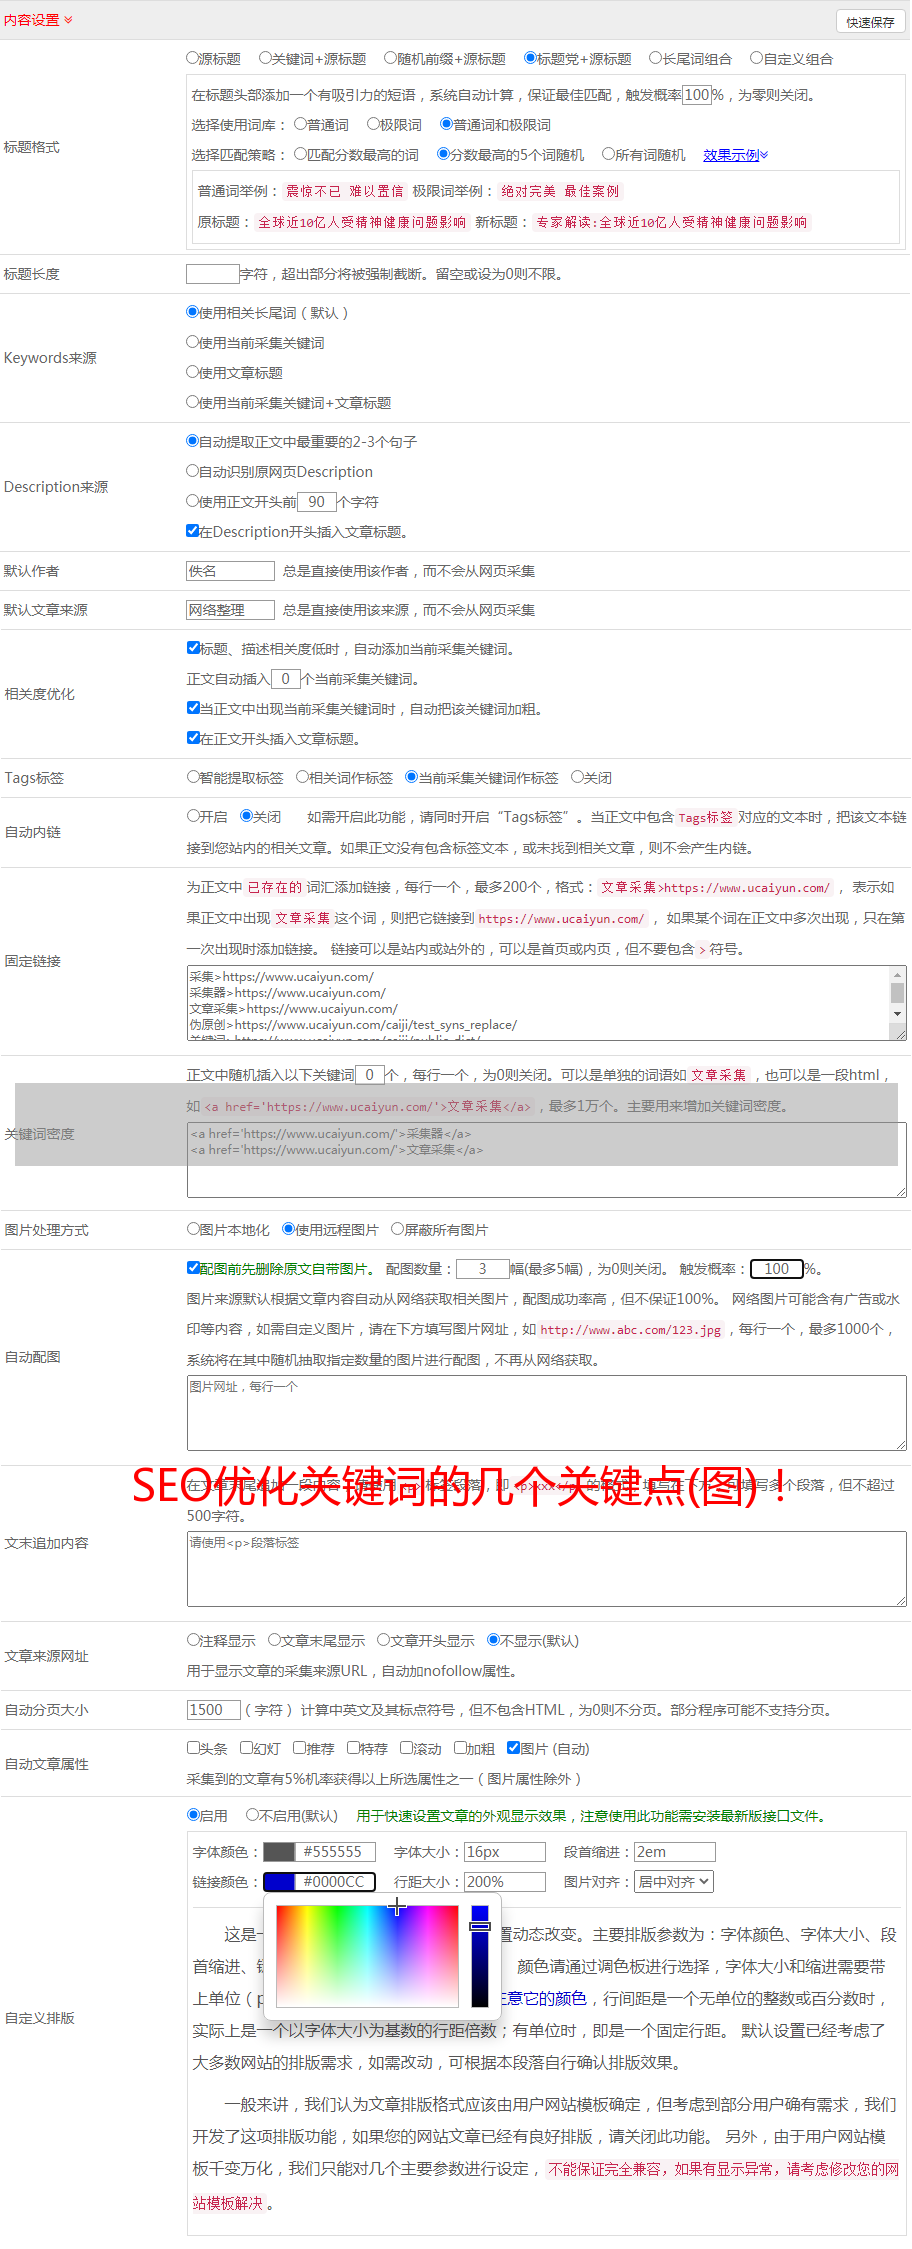Viewport: 912px width, 2249px height.
Task: Click the 配图数量 input field
Action: point(483,1269)
